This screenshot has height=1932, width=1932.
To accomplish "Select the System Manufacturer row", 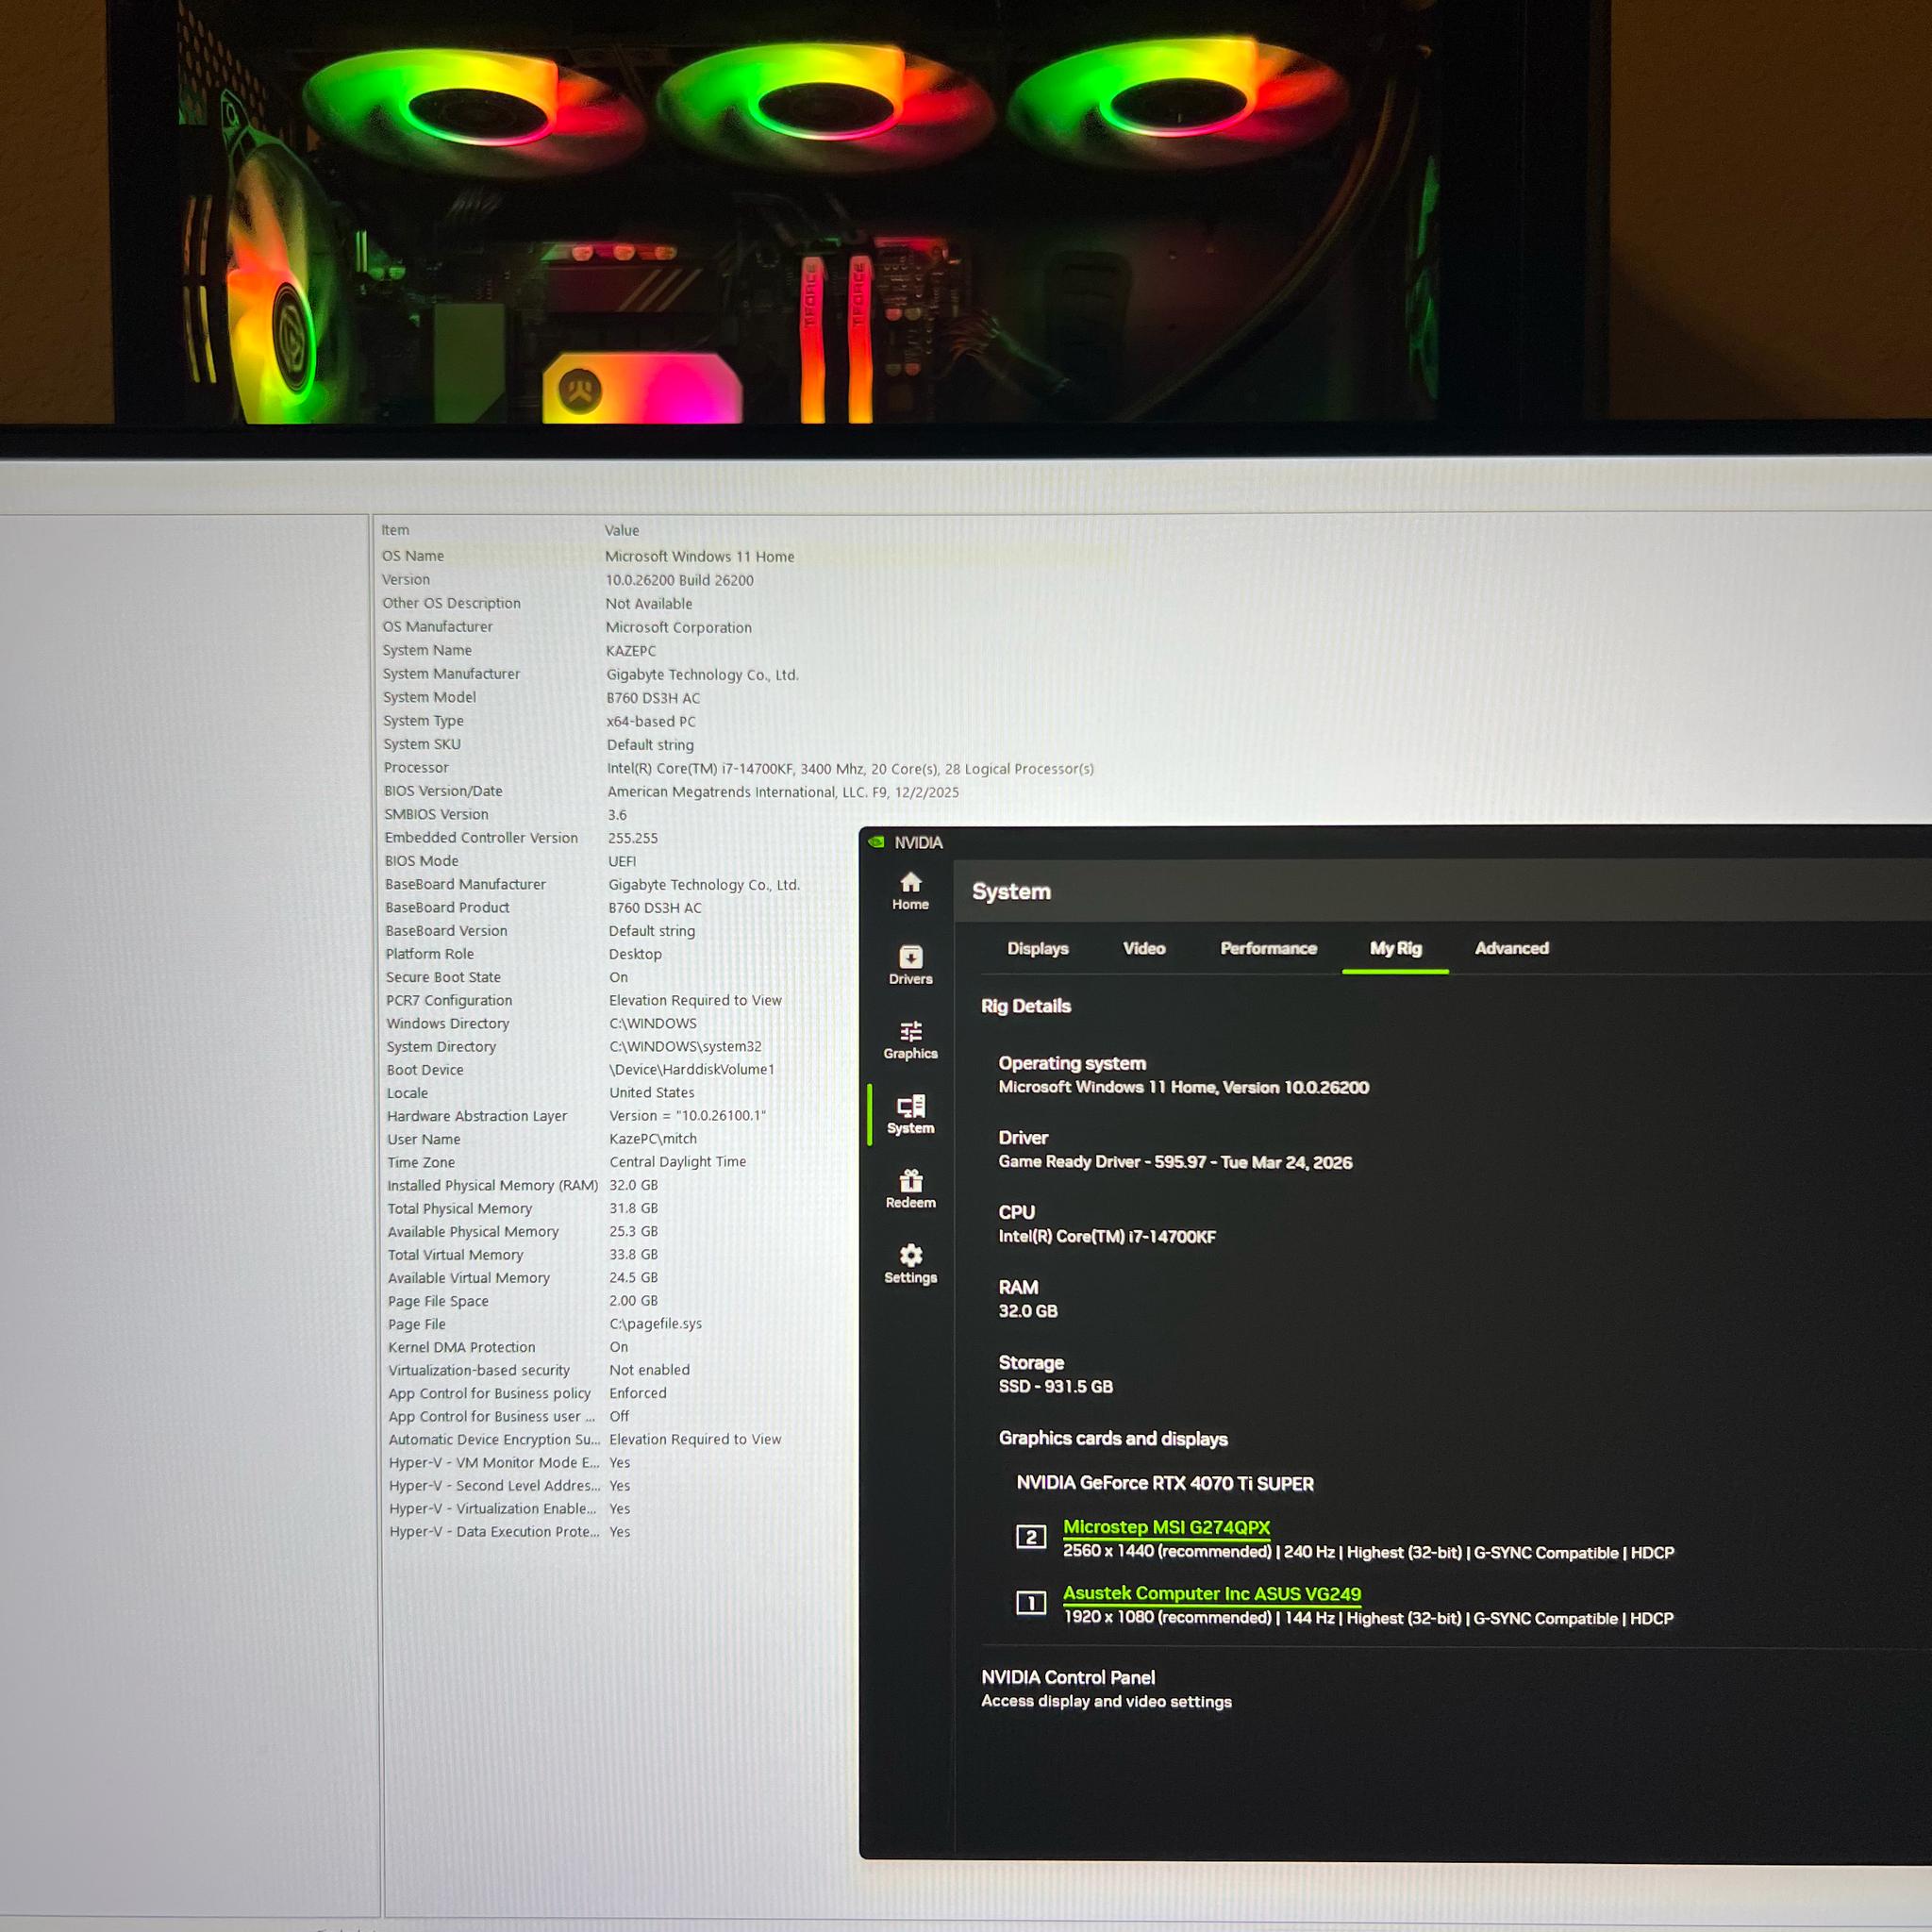I will [x=591, y=674].
